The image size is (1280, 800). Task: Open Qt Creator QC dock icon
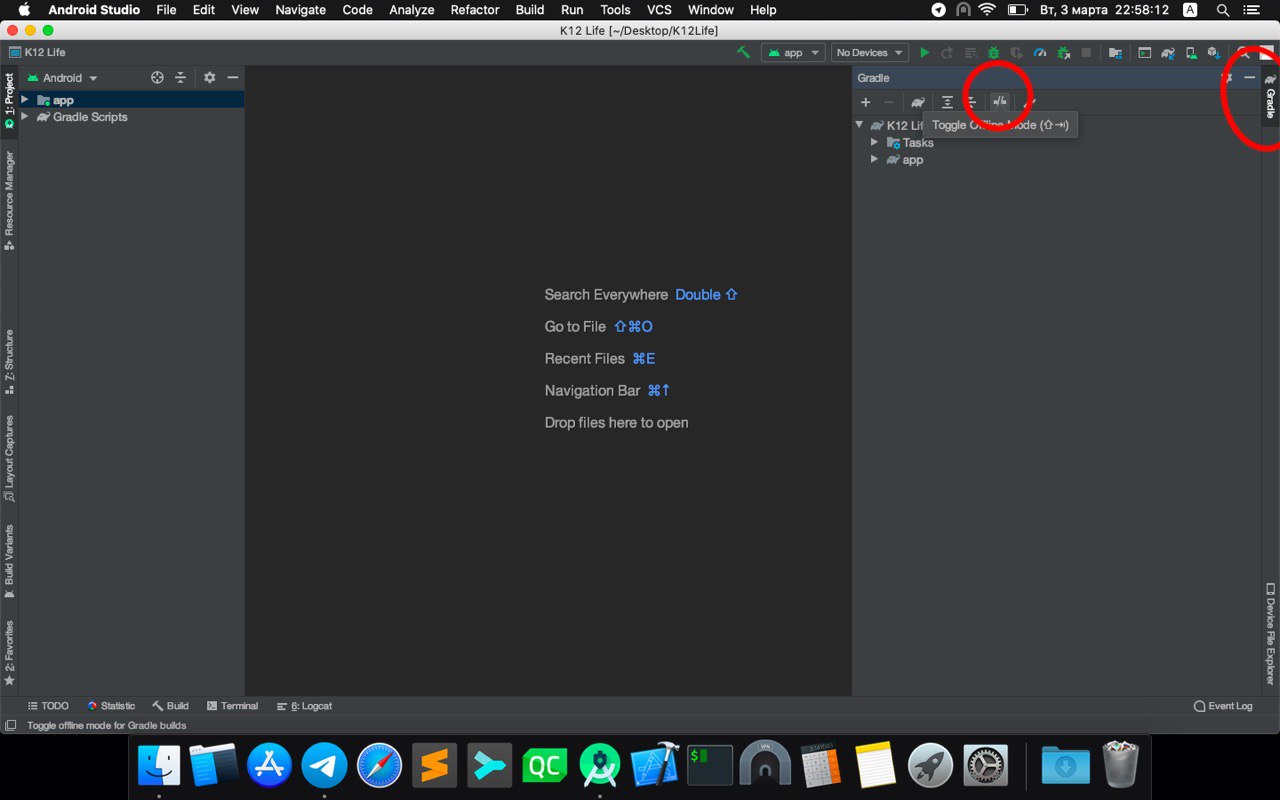point(544,766)
